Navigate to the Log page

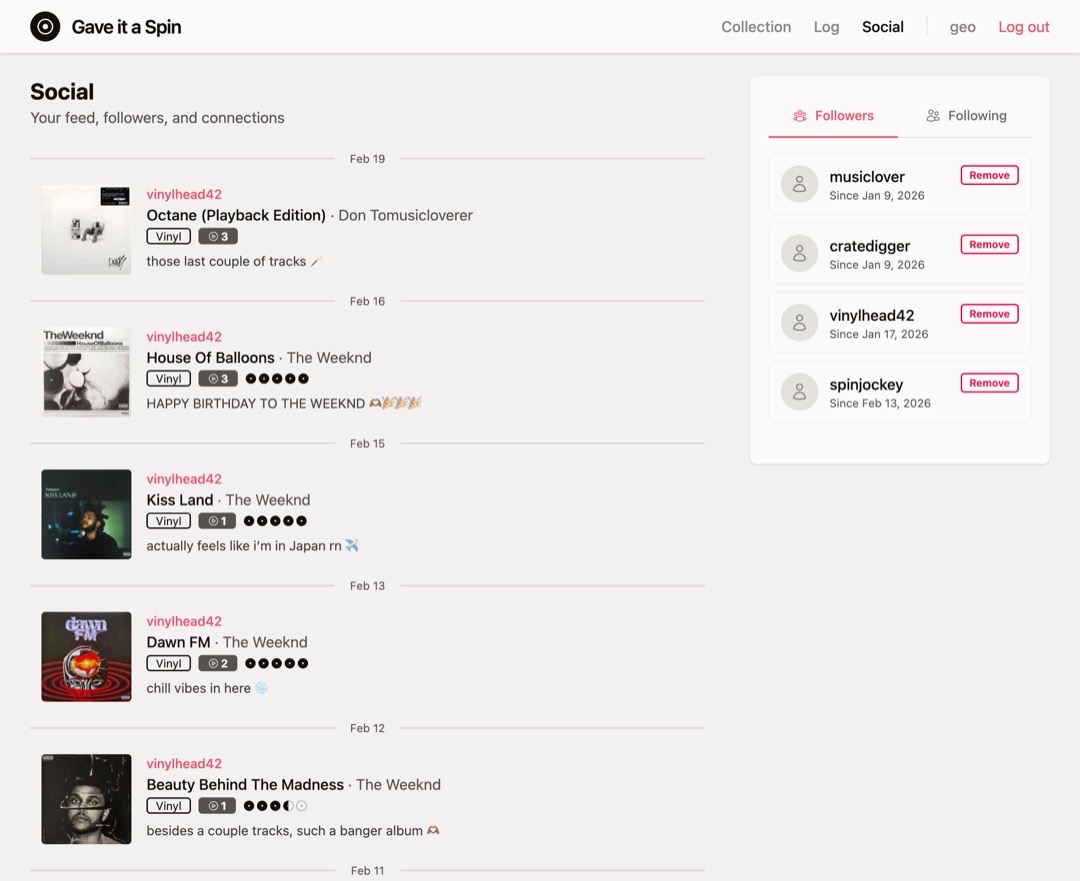[826, 27]
